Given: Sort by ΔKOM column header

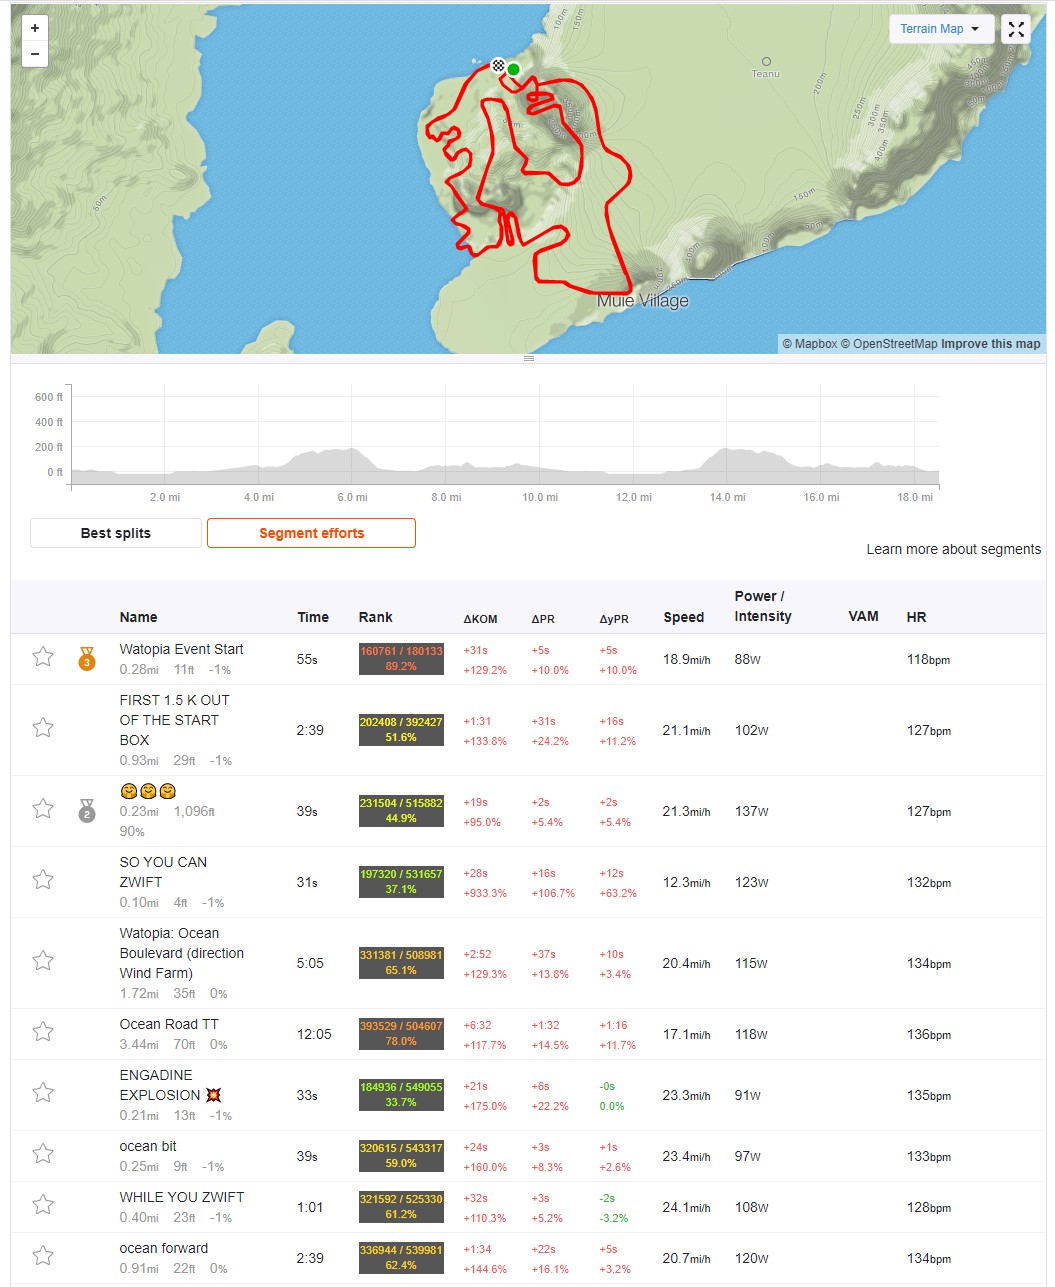Looking at the screenshot, I should coord(480,619).
